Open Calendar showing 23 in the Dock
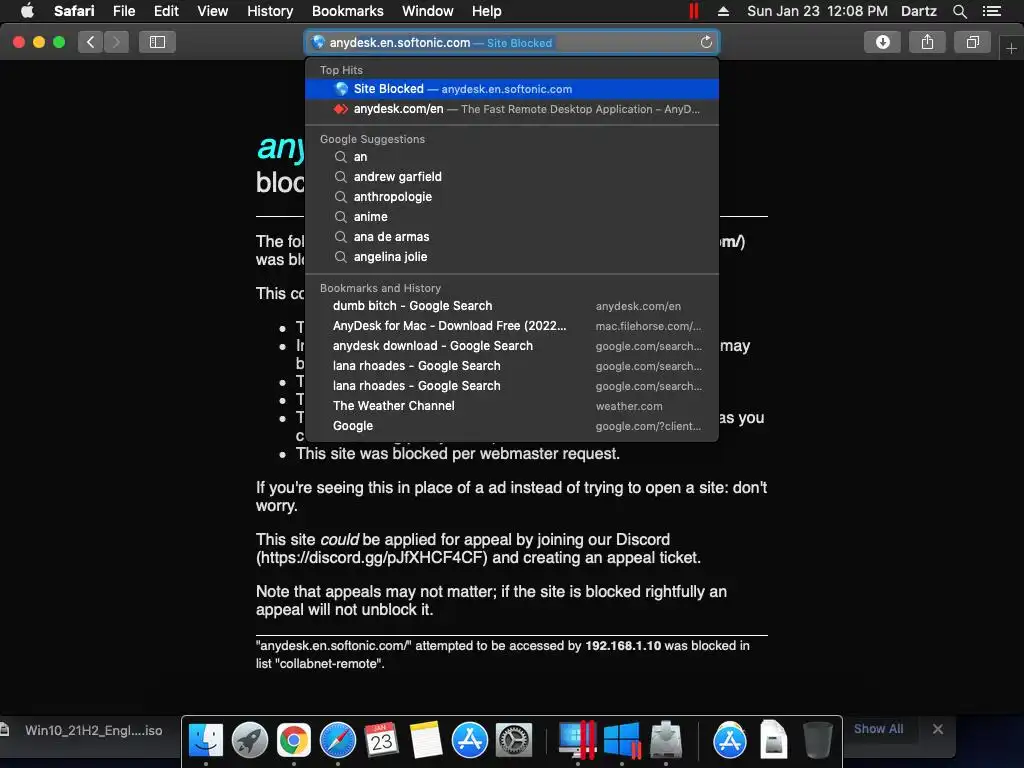The height and width of the screenshot is (768, 1024). (381, 741)
